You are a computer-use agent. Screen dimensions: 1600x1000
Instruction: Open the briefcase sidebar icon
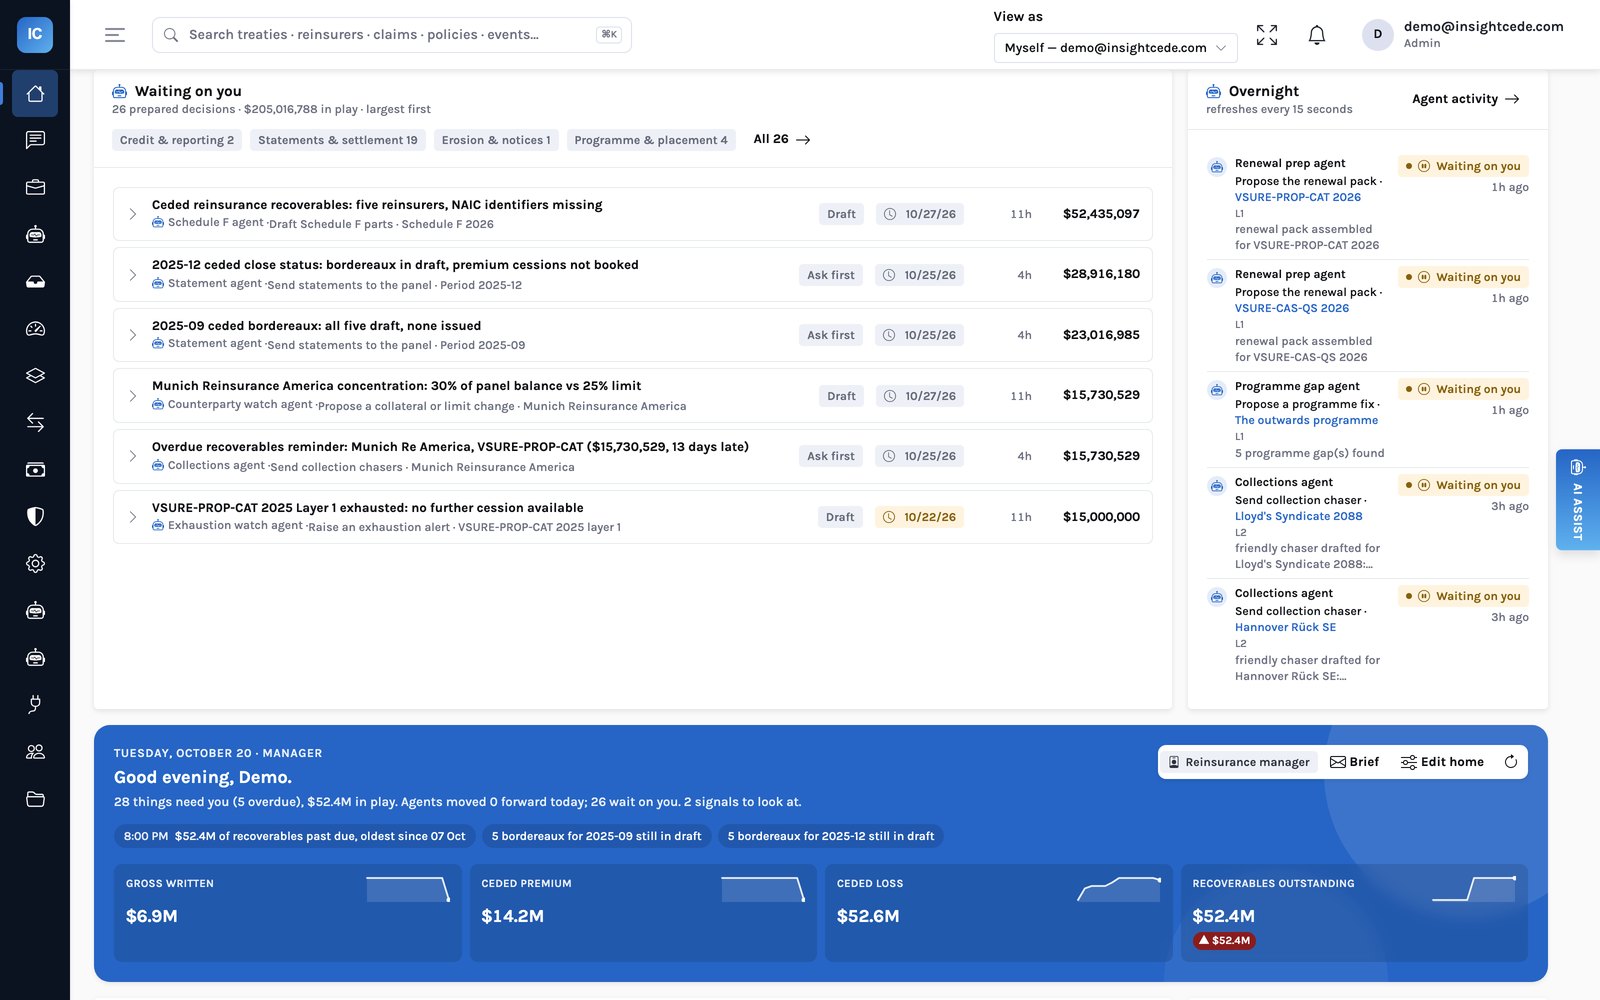[x=35, y=187]
